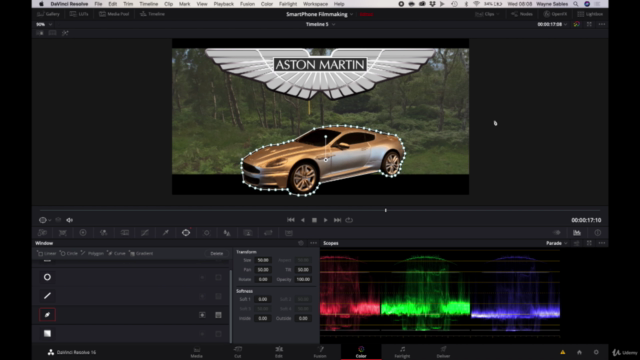Open the Tracker palette
Image resolution: width=640 pixels, height=360 pixels.
[207, 233]
